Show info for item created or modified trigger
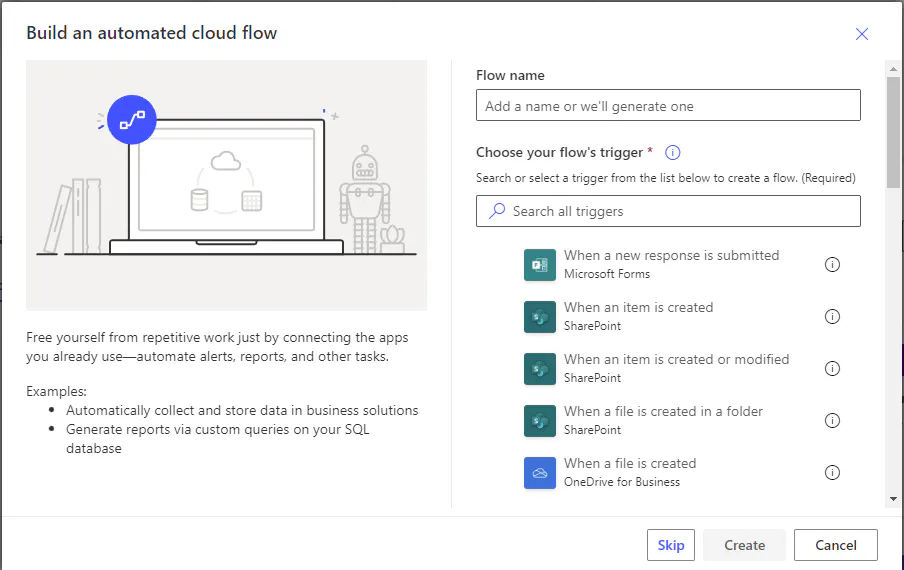 [x=832, y=369]
